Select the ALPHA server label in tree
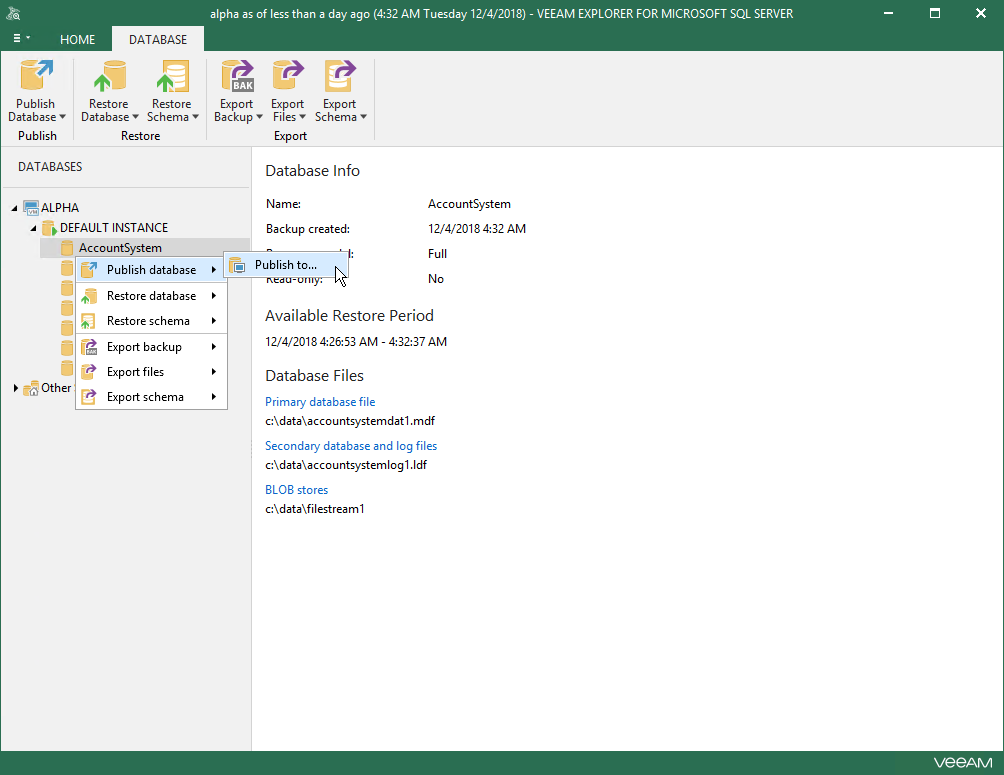Viewport: 1004px width, 775px height. tap(60, 208)
